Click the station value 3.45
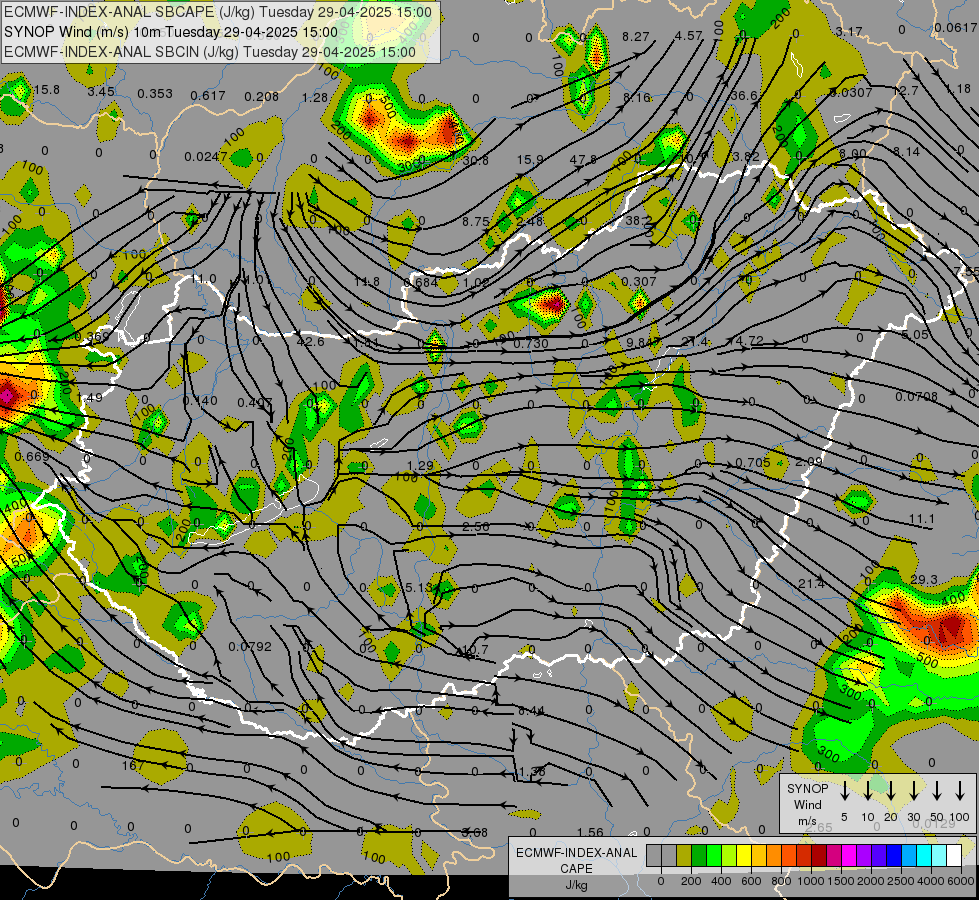The height and width of the screenshot is (900, 979). pos(101,92)
